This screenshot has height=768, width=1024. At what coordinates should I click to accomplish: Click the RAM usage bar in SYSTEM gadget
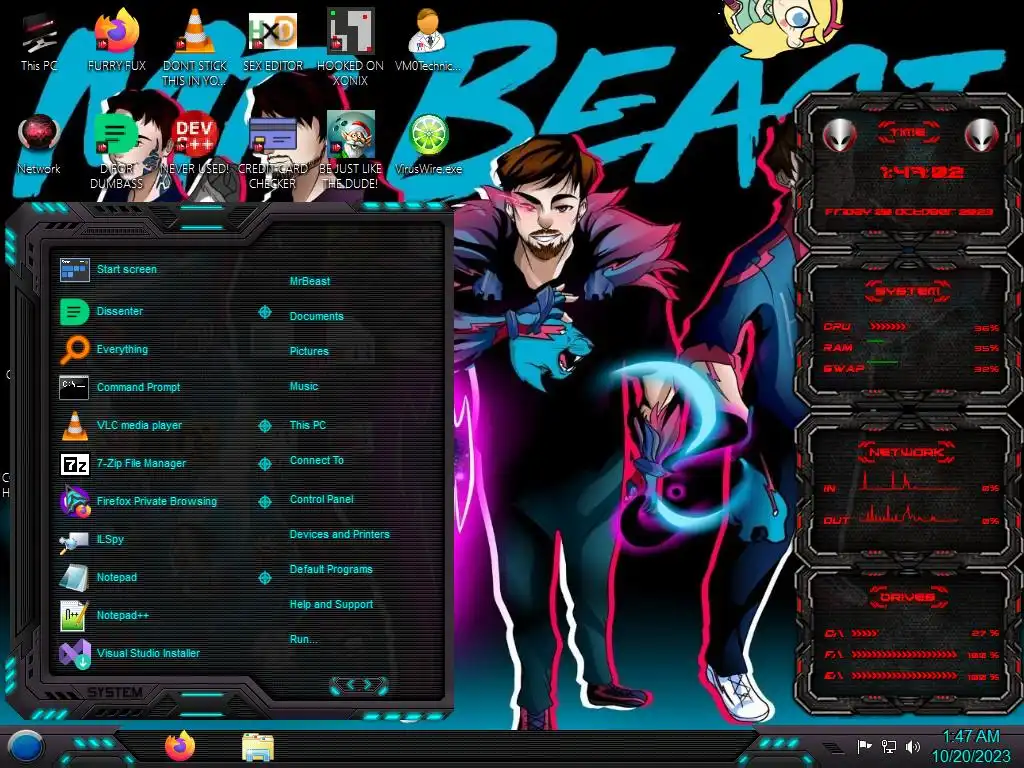click(x=876, y=342)
